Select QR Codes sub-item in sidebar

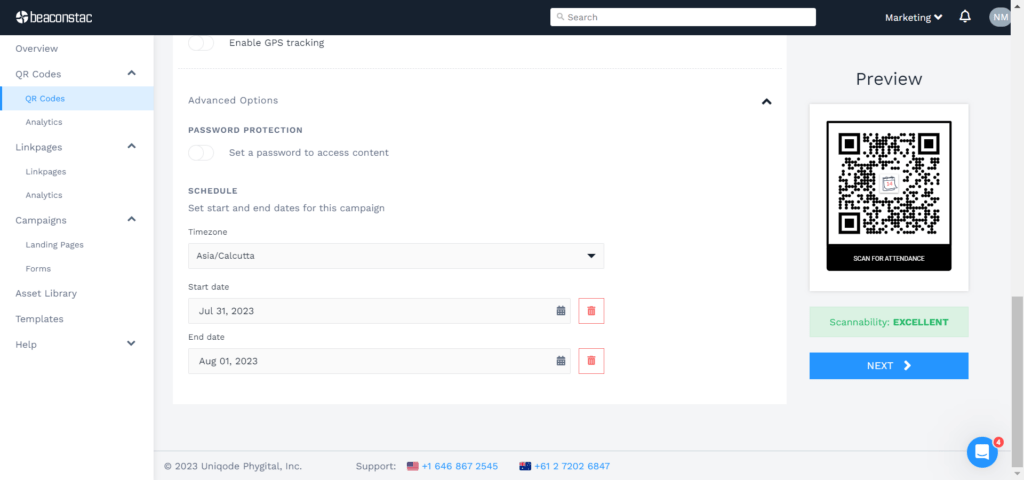point(45,99)
